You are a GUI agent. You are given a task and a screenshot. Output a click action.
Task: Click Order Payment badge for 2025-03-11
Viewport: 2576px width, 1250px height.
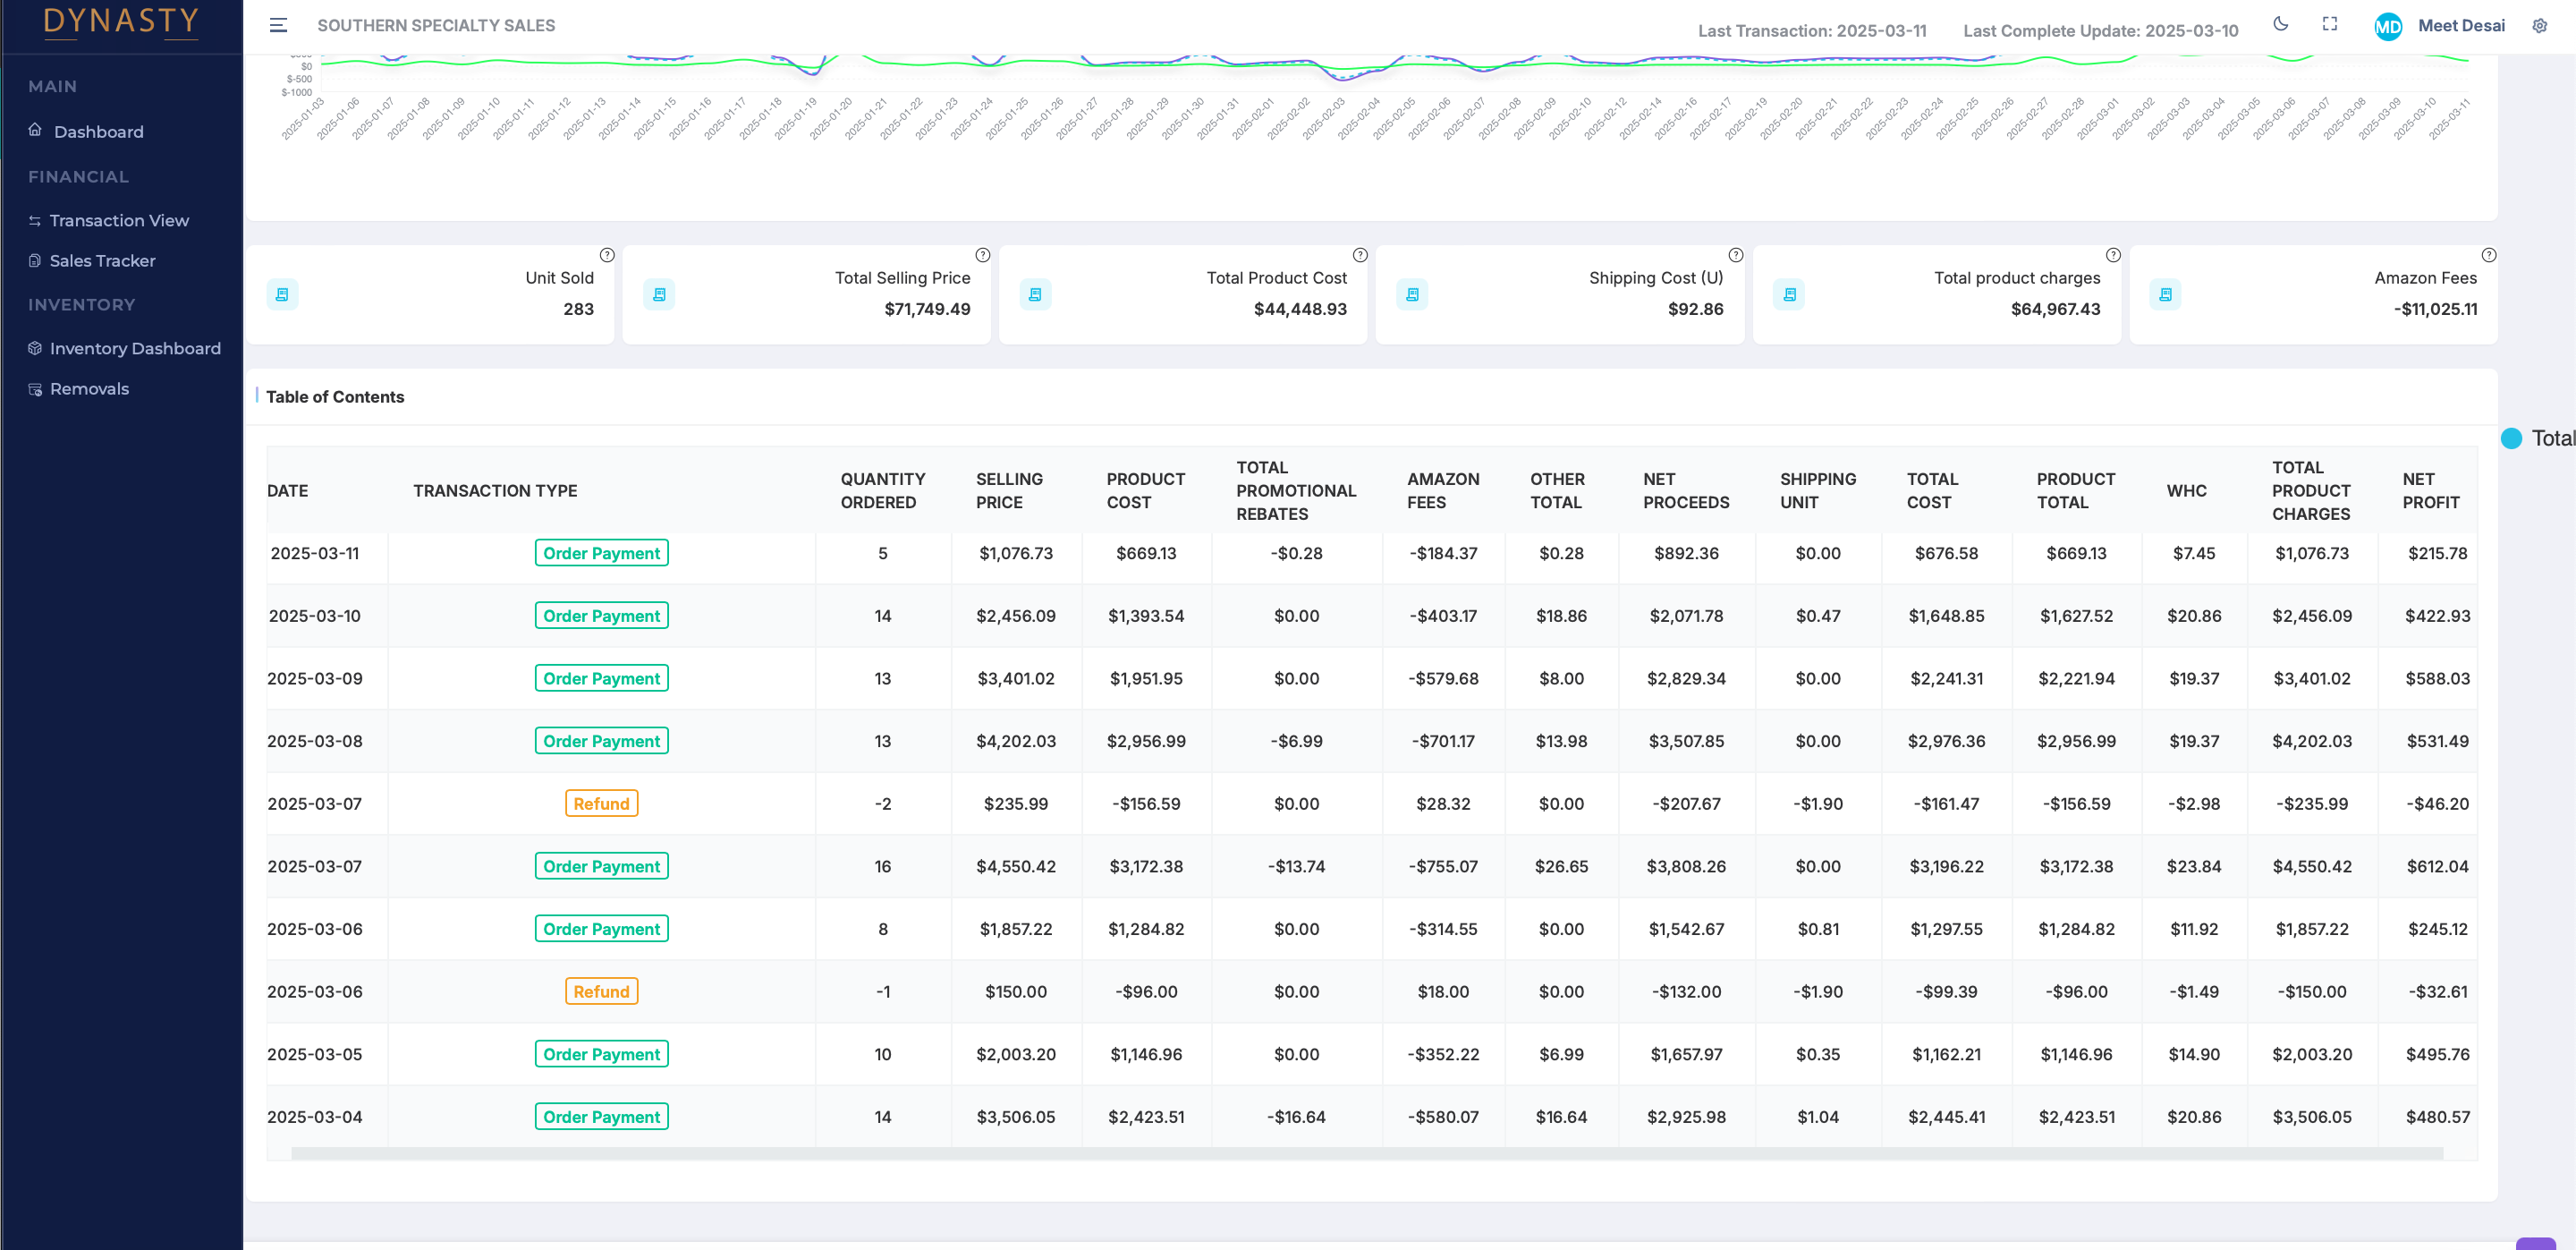click(601, 554)
